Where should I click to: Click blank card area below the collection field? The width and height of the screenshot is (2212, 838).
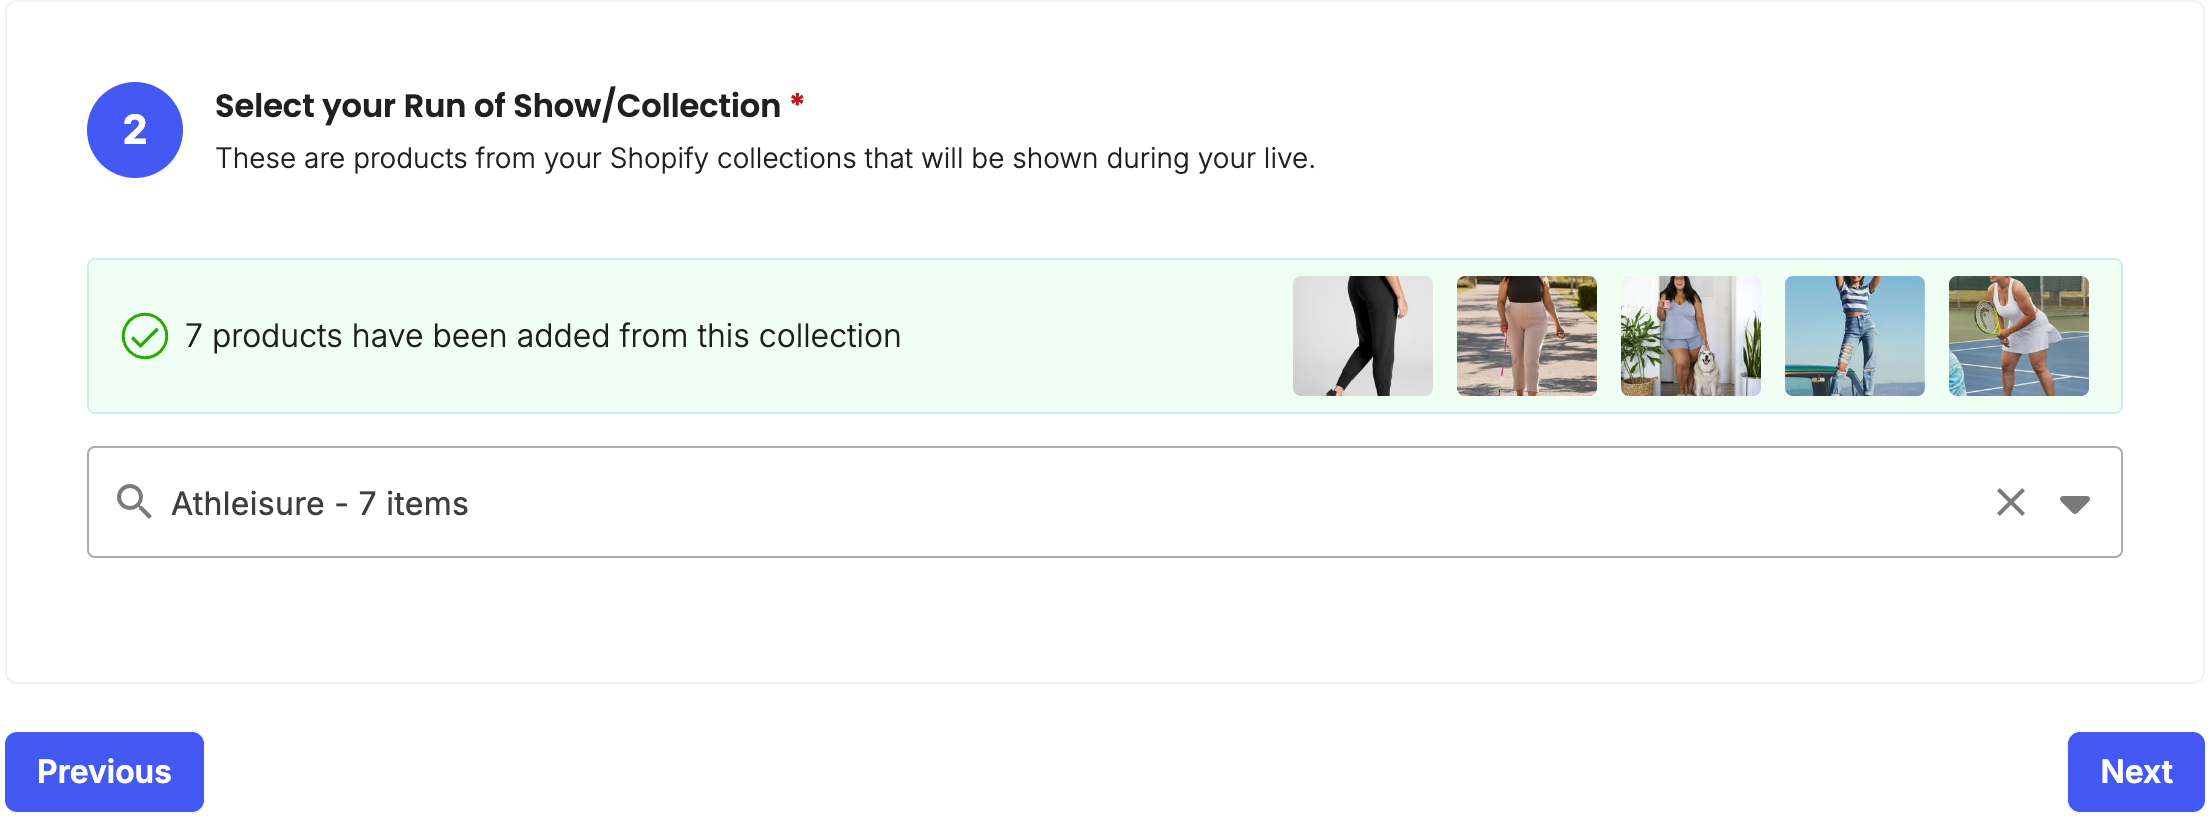(1100, 620)
